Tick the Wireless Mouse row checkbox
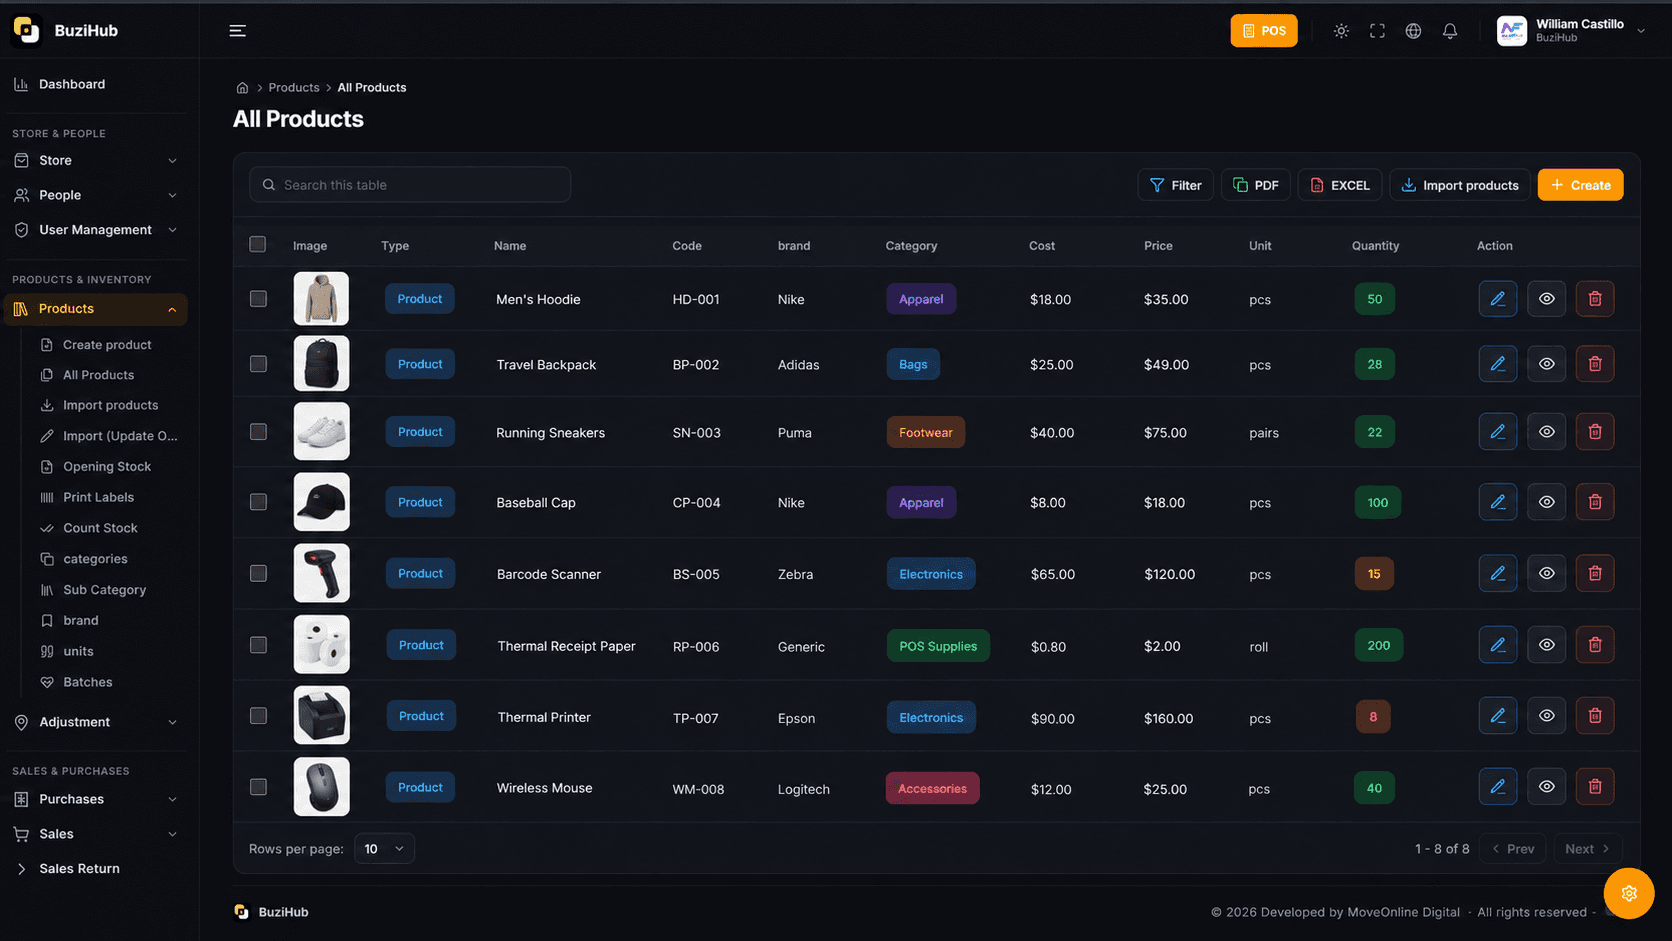This screenshot has width=1672, height=941. (258, 787)
